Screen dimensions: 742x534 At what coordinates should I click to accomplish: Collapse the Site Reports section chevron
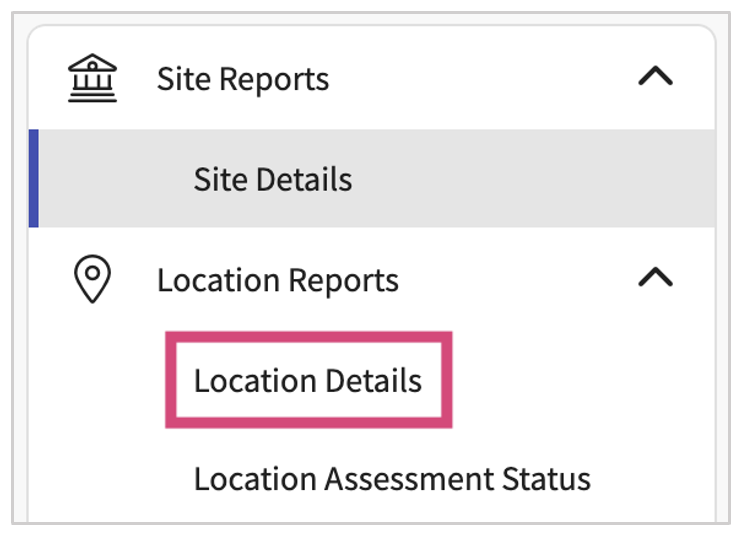pos(655,78)
